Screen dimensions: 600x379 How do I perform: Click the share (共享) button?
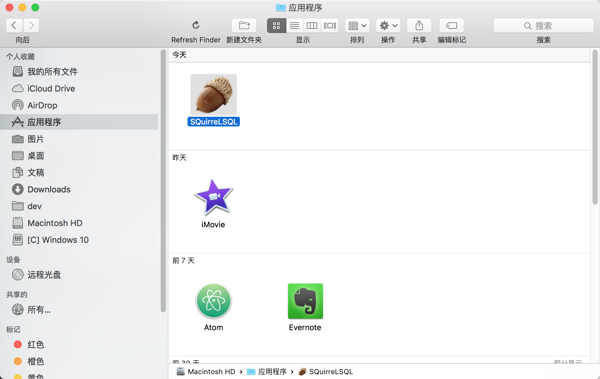(x=419, y=26)
